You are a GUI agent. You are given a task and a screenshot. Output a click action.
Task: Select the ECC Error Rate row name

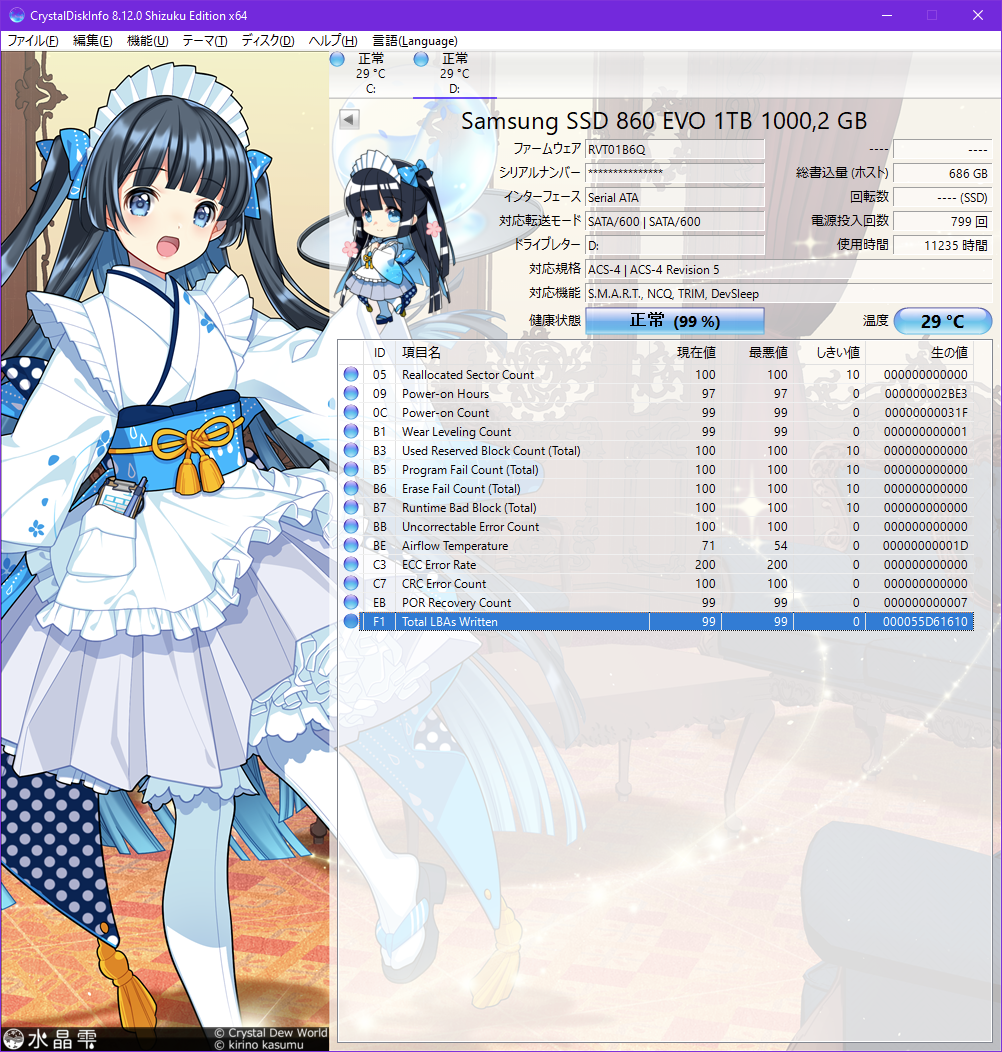click(x=439, y=565)
